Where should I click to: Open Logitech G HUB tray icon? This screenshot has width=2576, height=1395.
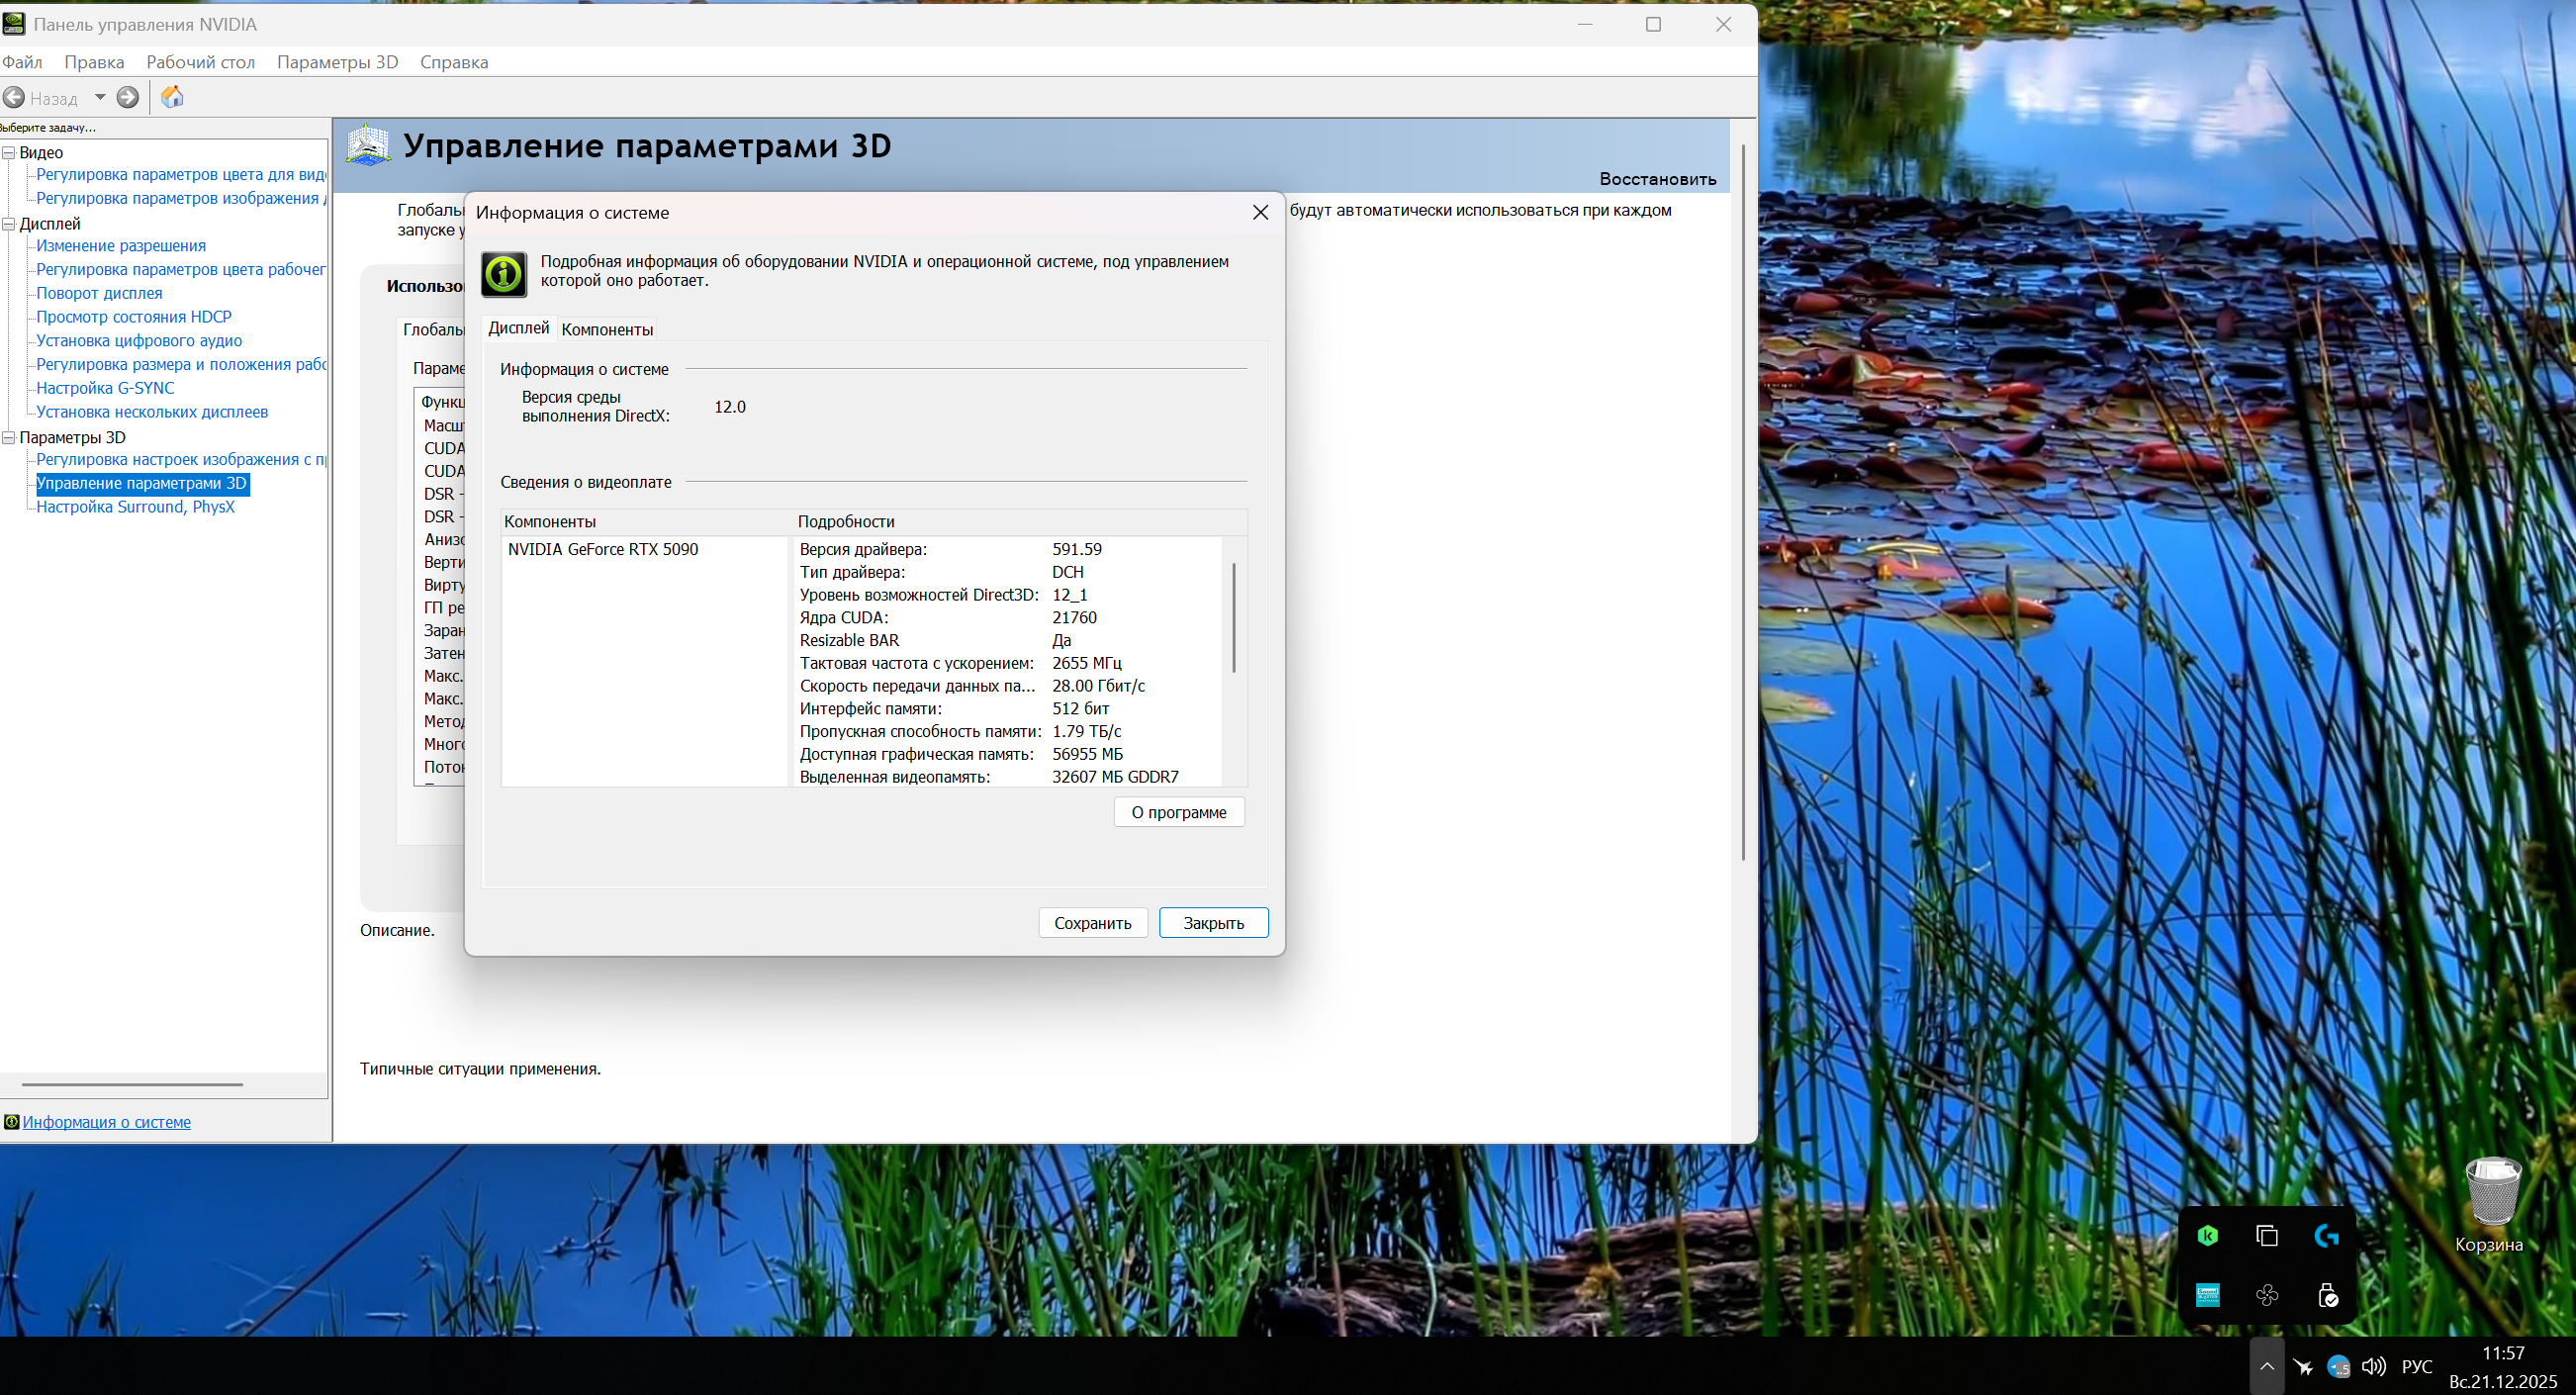2326,1236
